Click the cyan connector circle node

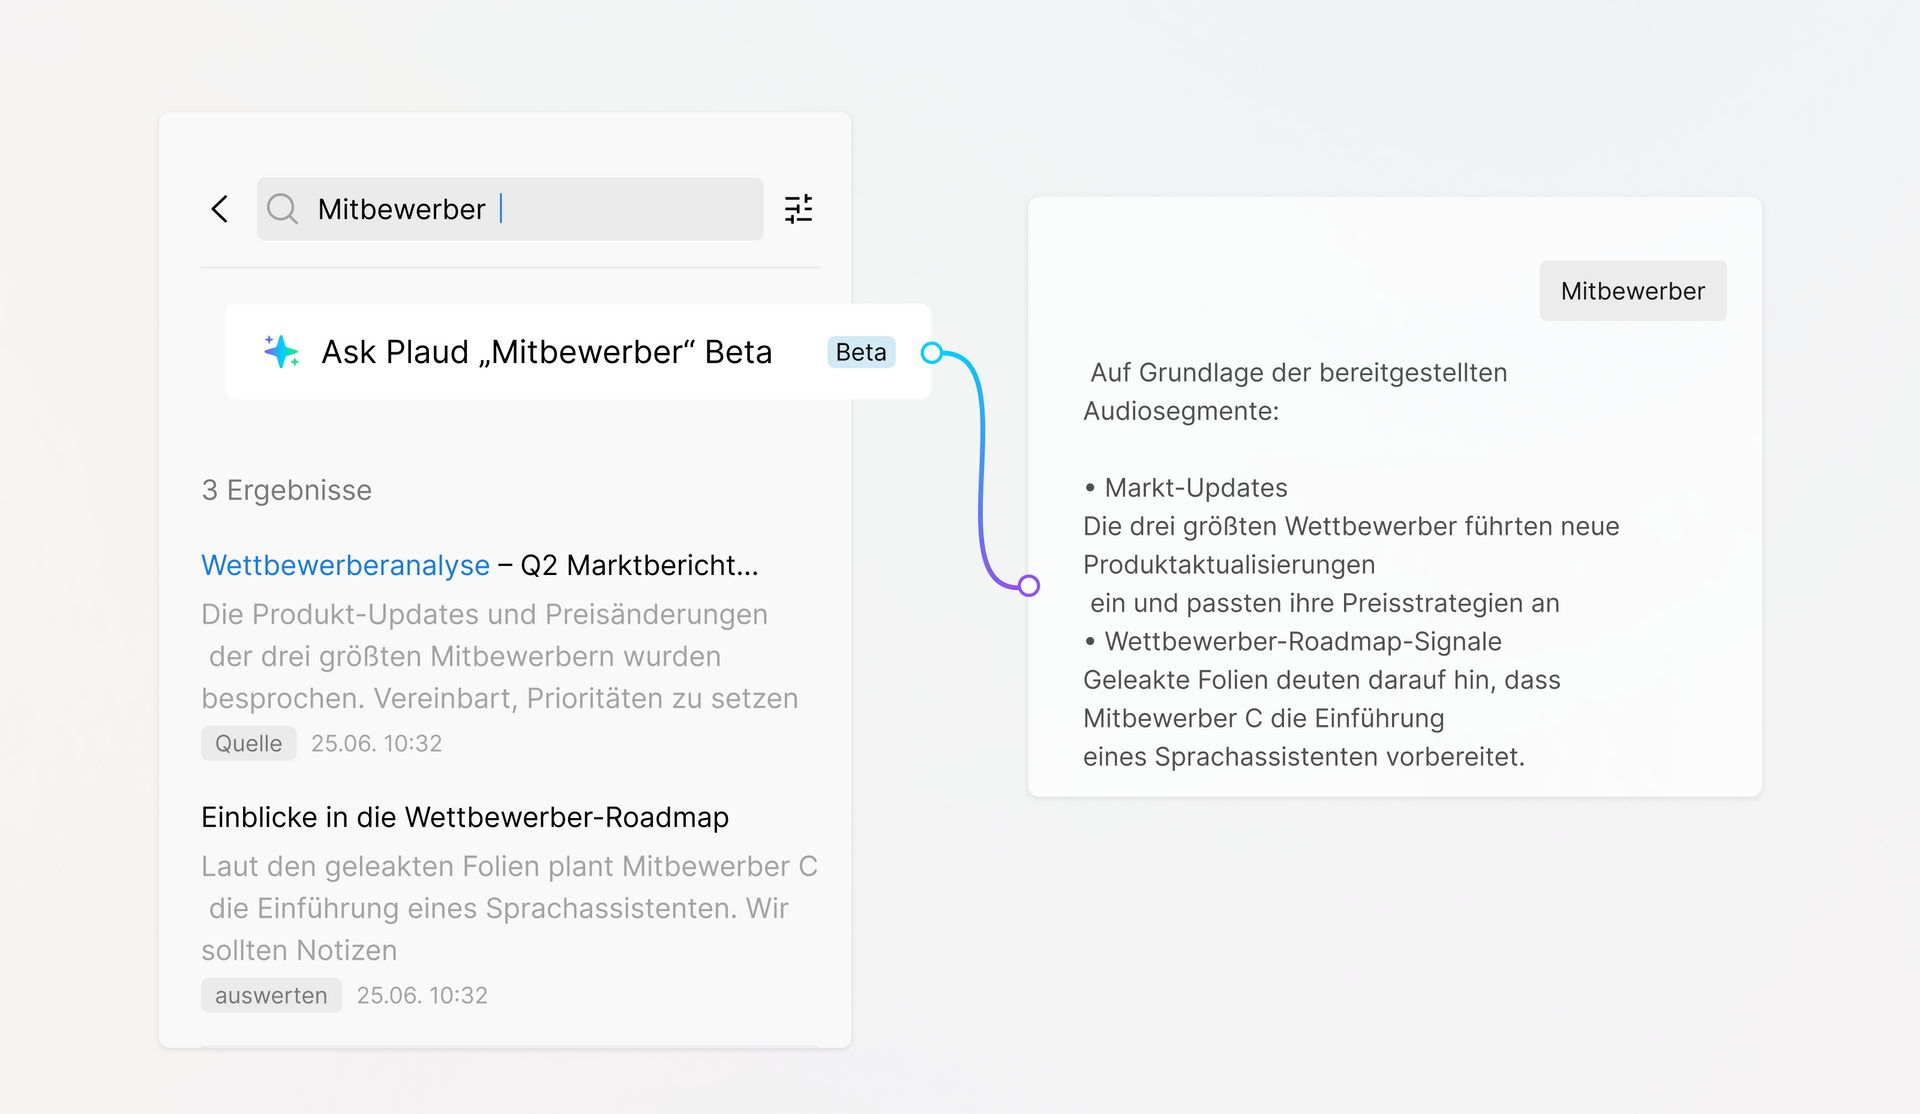(932, 353)
